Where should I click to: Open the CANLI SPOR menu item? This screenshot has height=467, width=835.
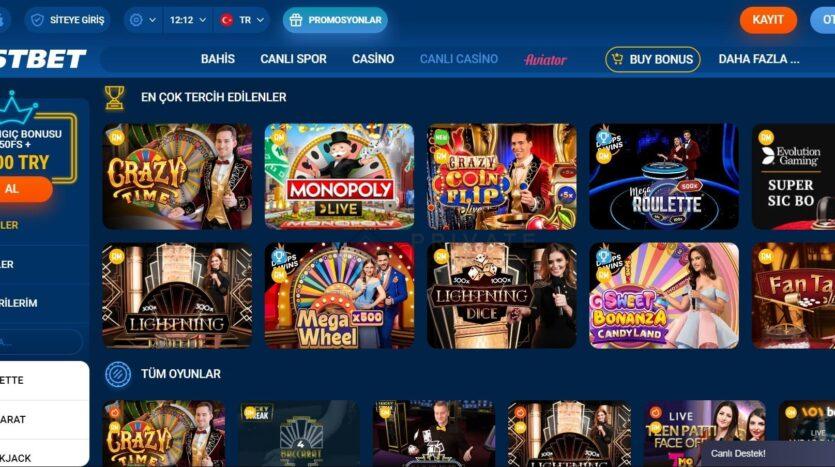pos(293,59)
